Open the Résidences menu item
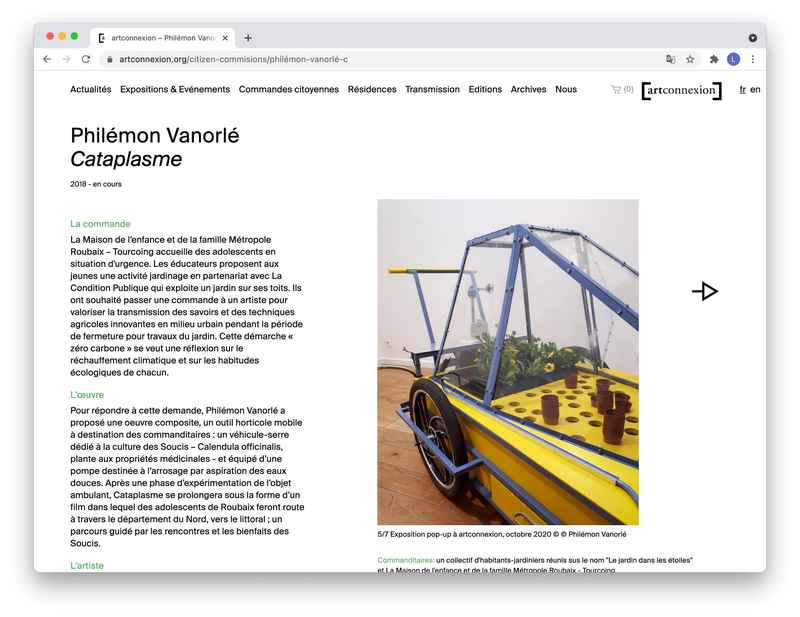800x617 pixels. (372, 89)
